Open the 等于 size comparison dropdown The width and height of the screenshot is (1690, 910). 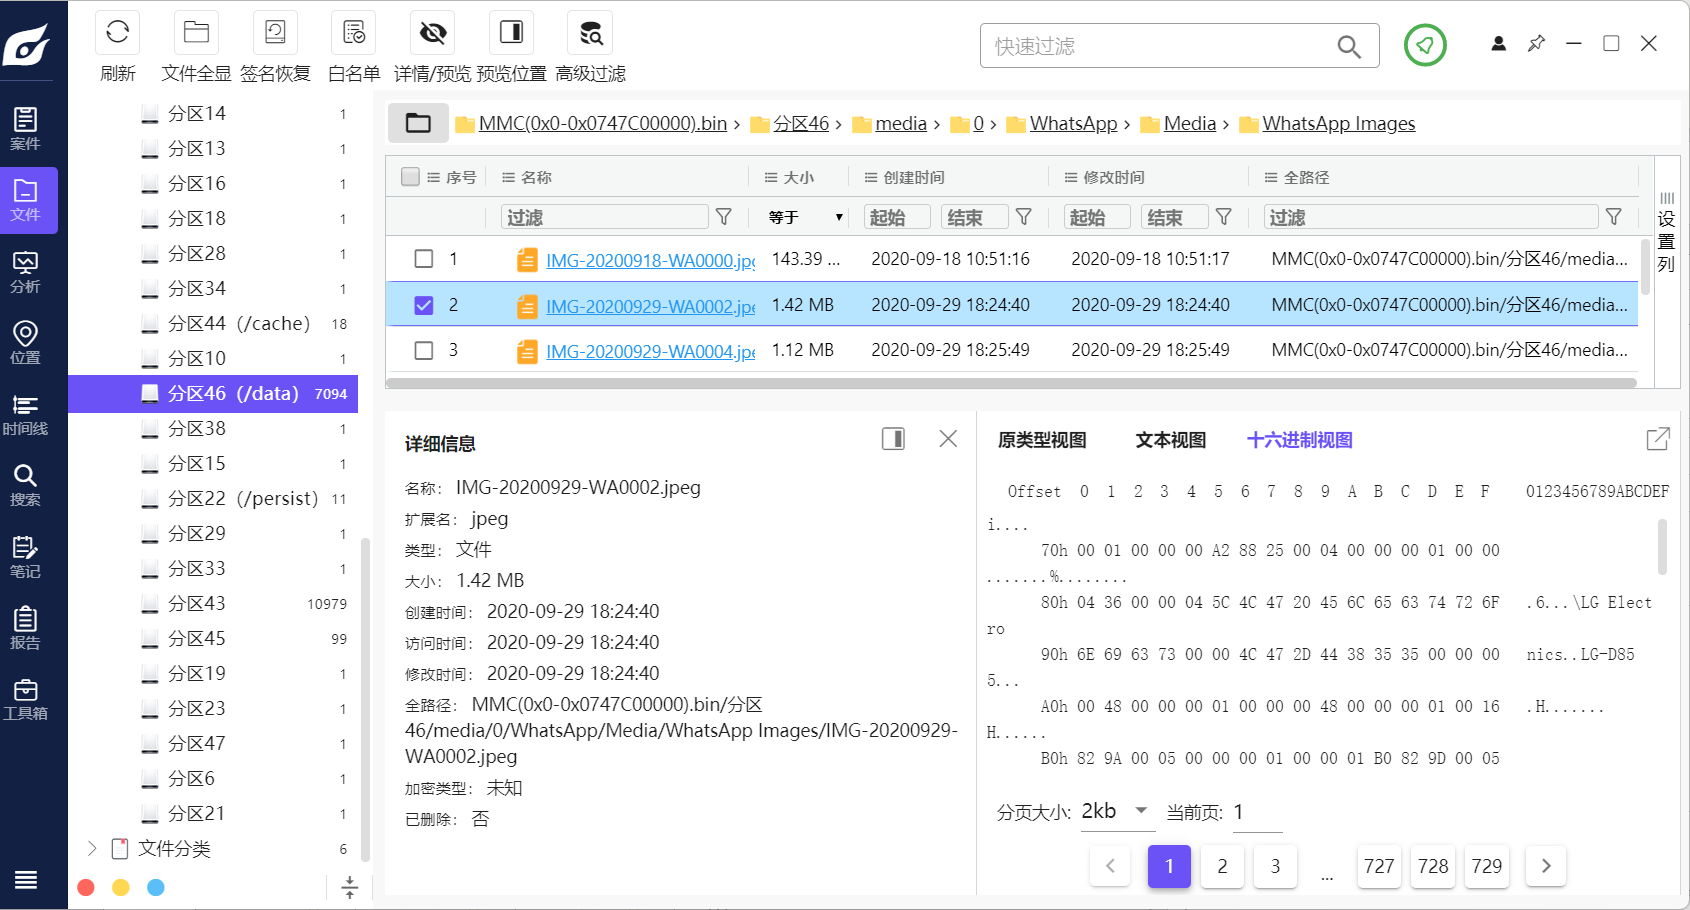point(805,217)
